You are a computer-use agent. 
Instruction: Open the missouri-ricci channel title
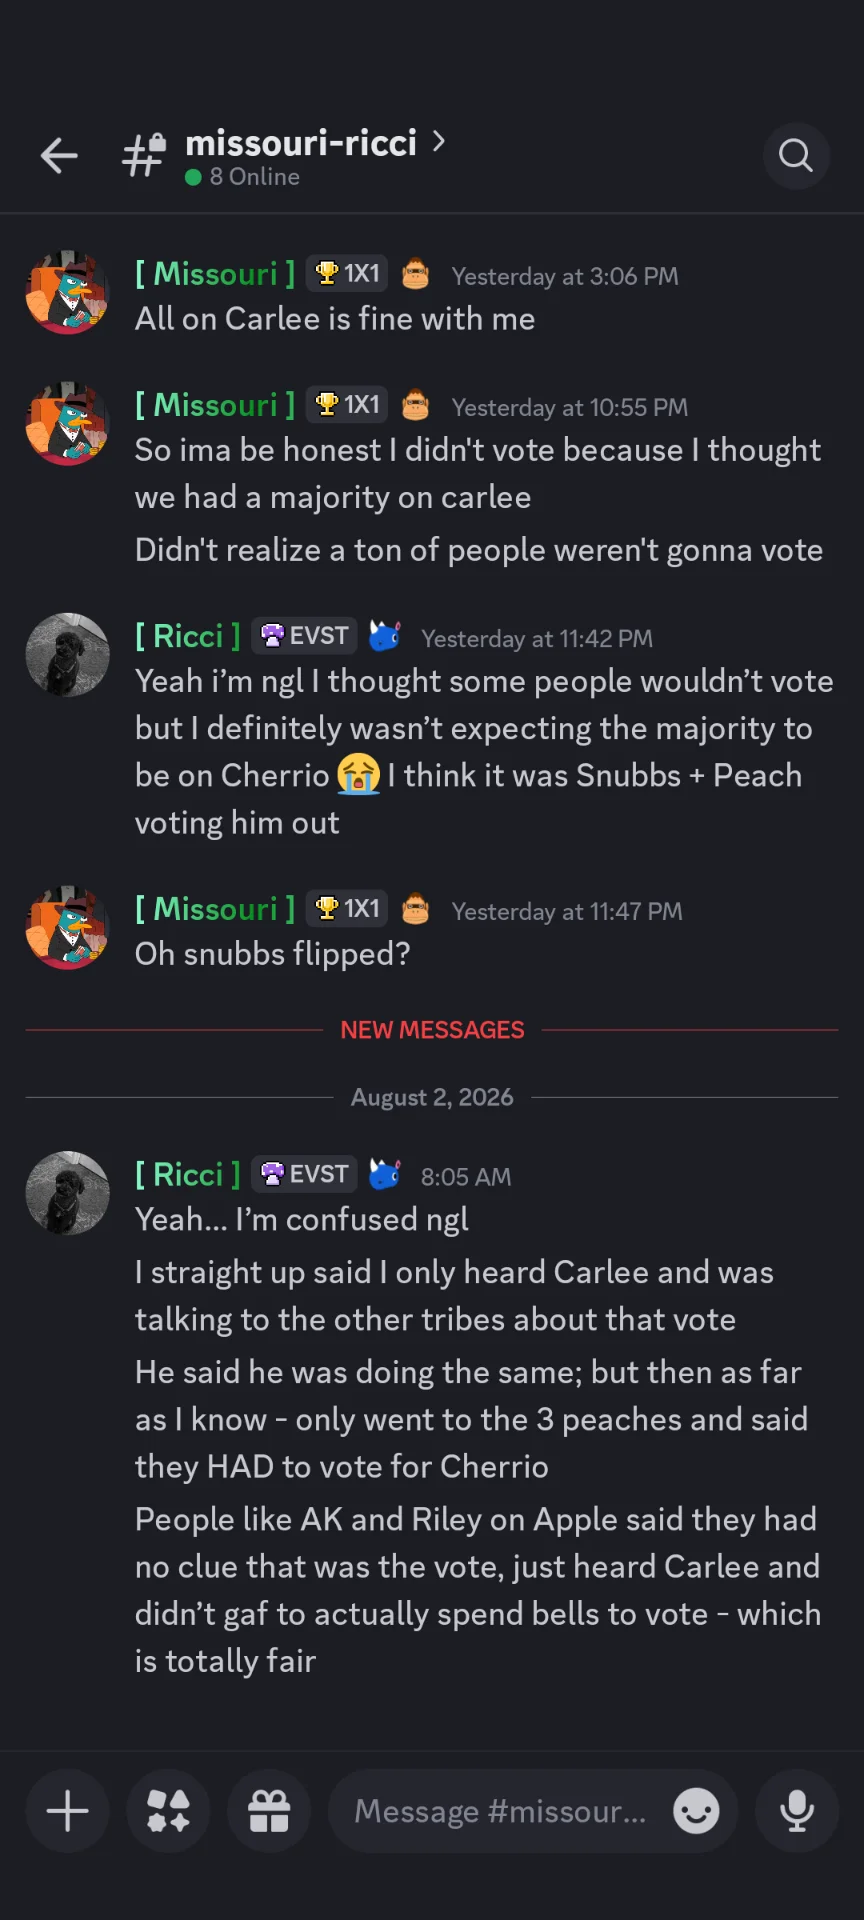[x=301, y=143]
